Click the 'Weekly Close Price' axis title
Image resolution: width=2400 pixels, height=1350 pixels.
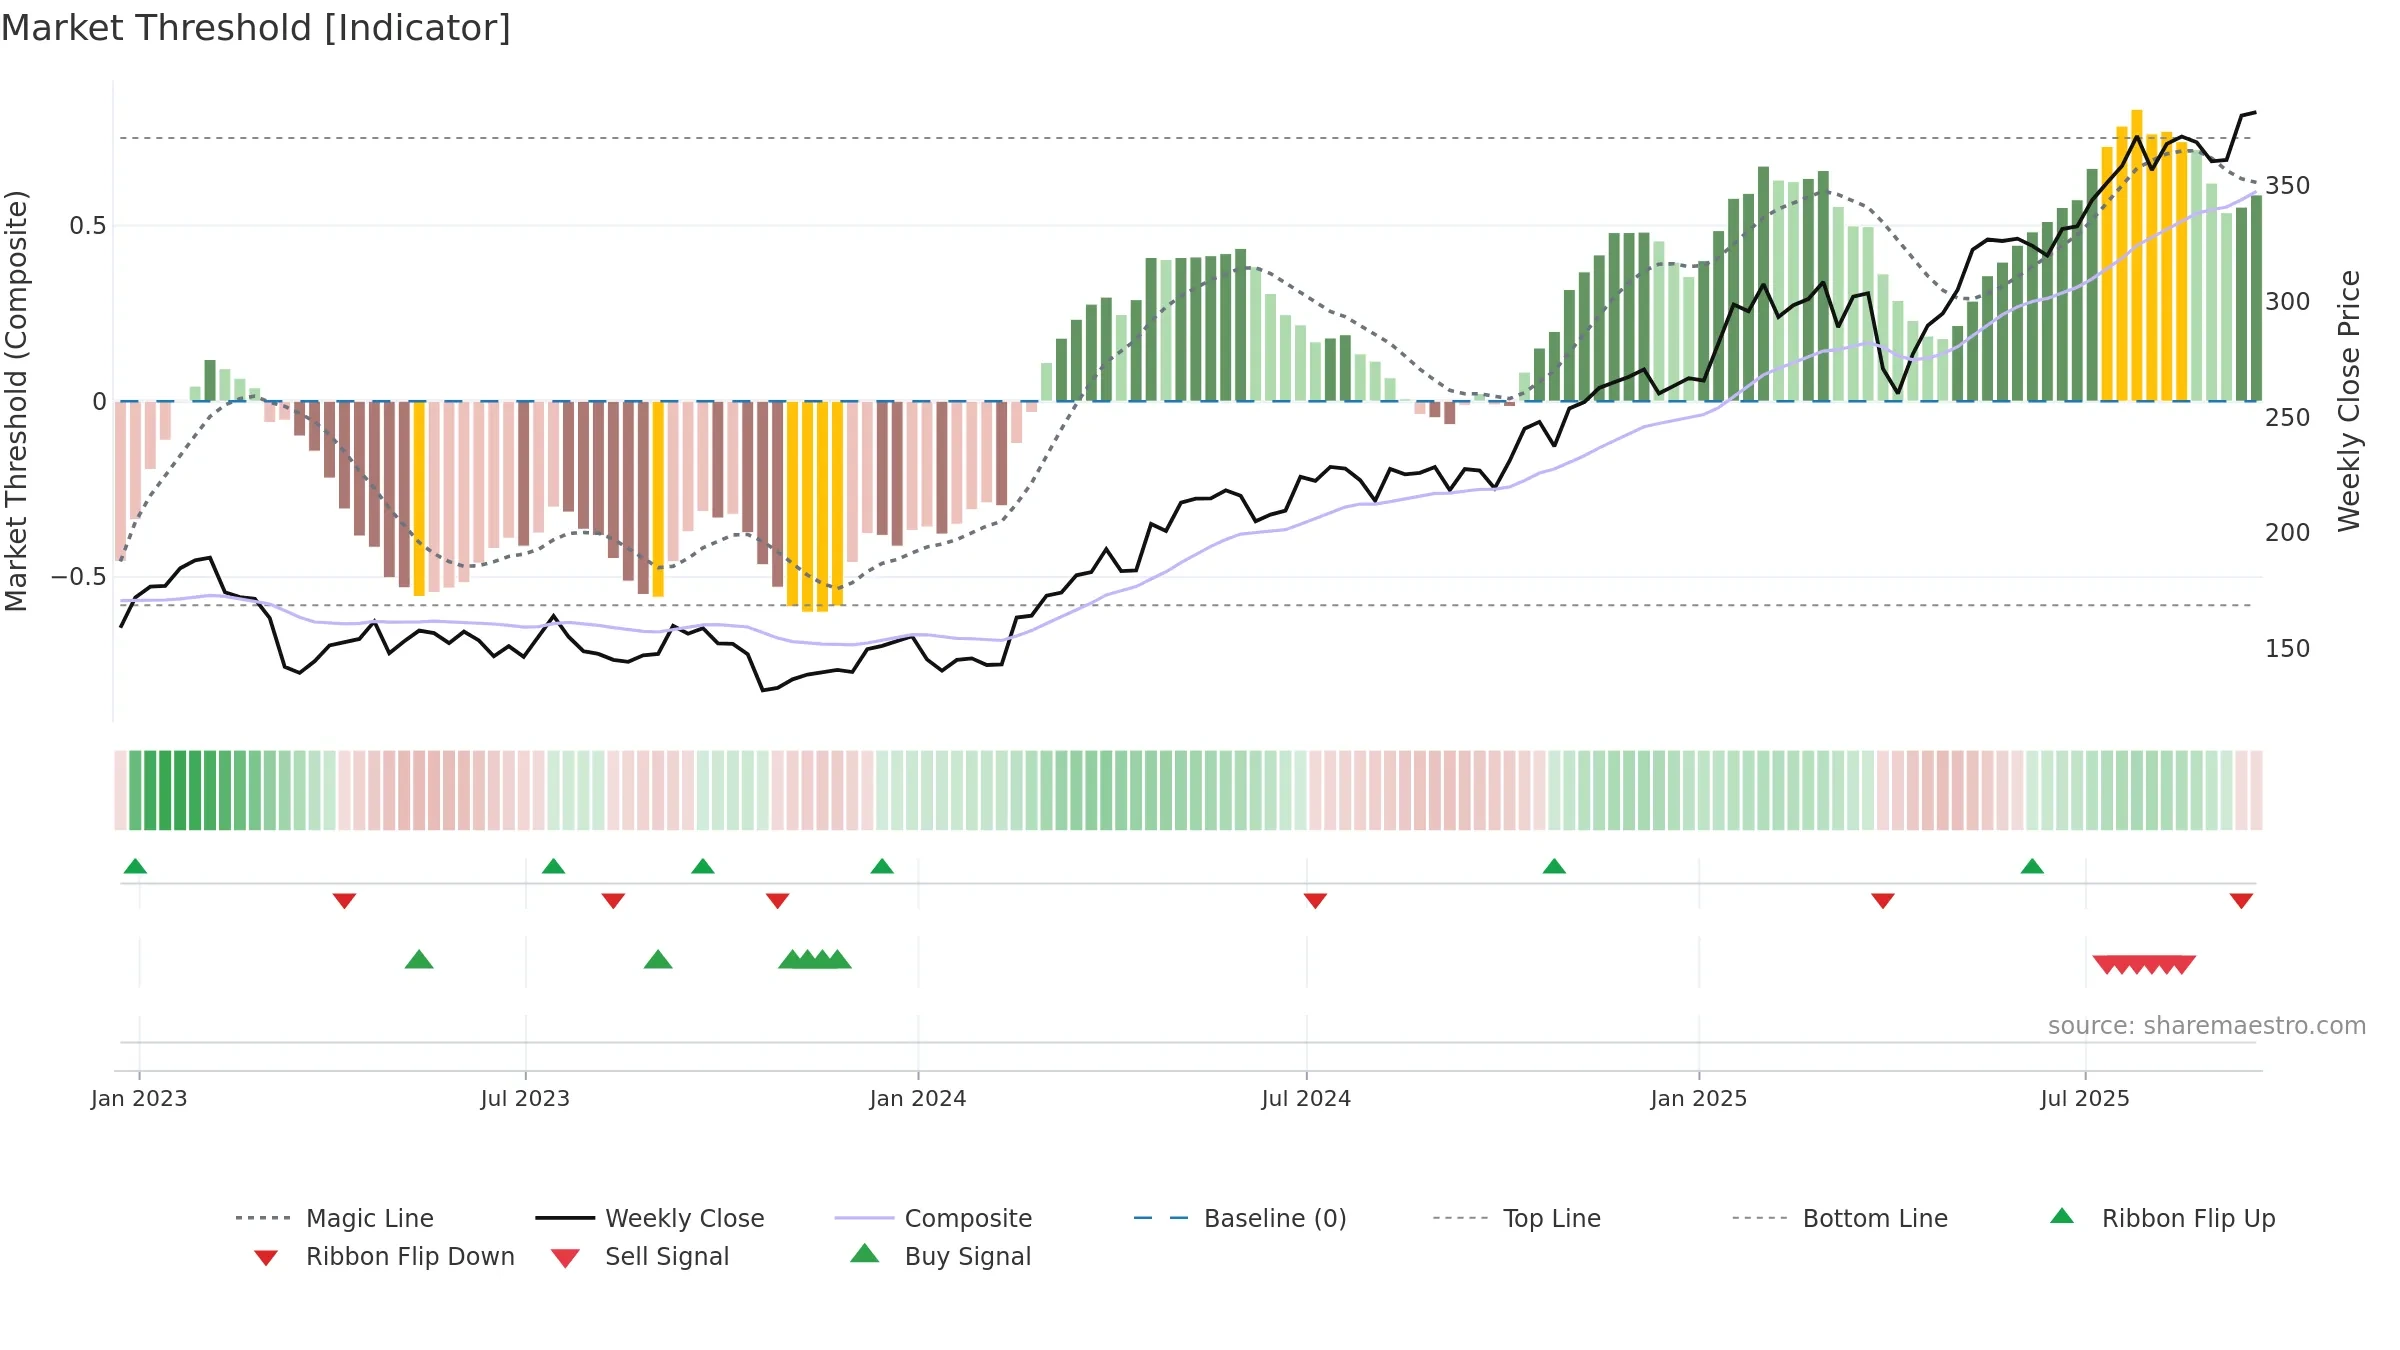[2349, 400]
